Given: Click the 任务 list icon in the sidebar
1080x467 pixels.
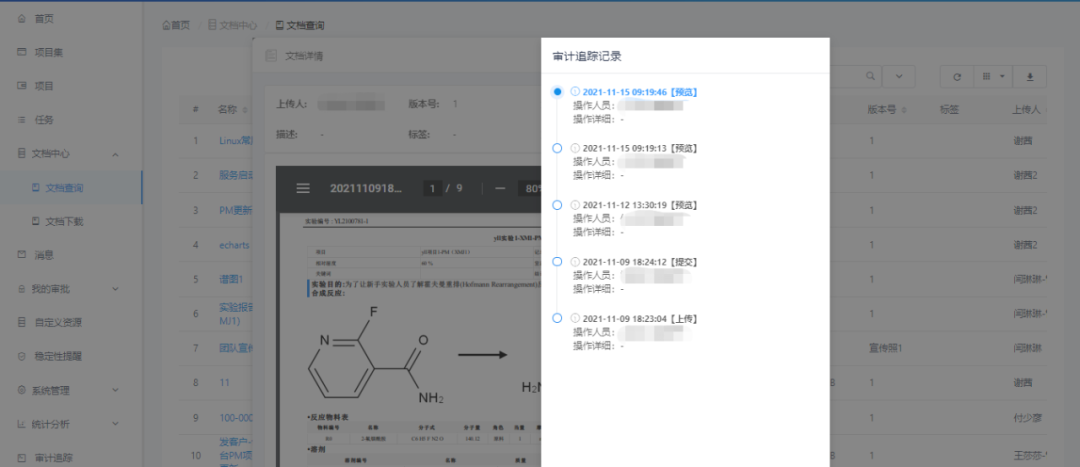Looking at the screenshot, I should [22, 120].
